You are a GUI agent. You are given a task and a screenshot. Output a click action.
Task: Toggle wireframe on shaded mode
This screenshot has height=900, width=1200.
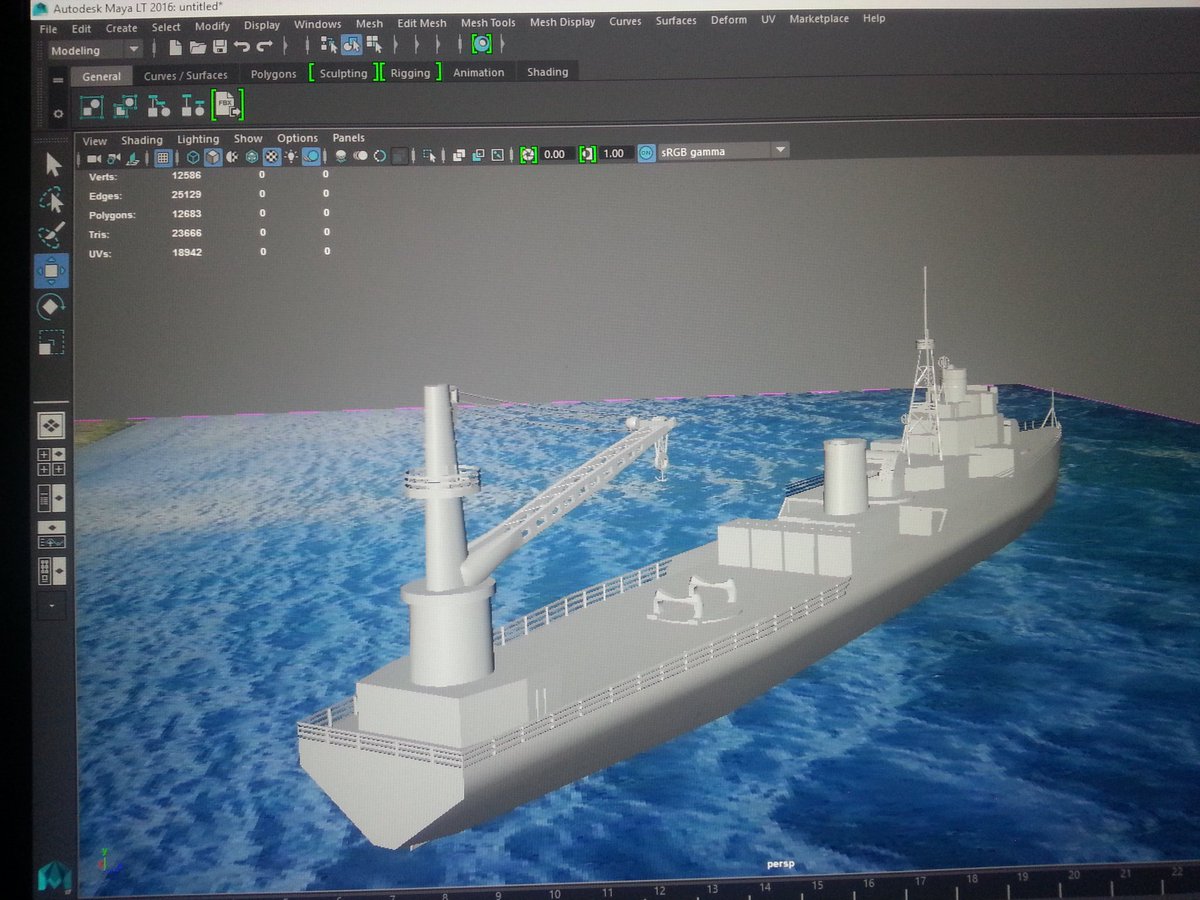tap(251, 157)
